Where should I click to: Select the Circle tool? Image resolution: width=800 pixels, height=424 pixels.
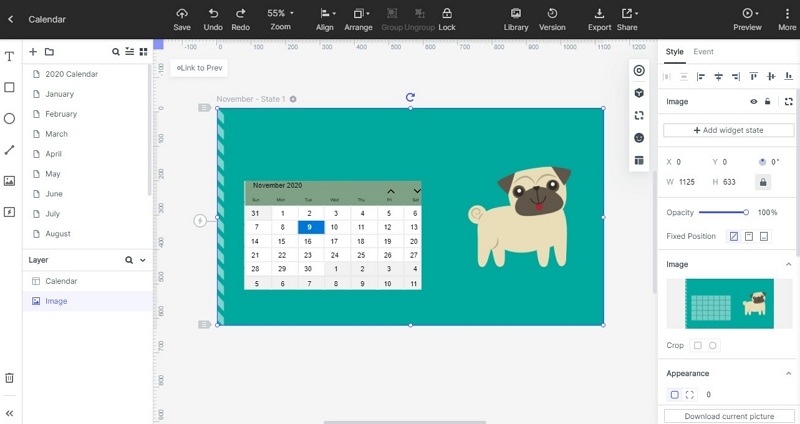point(9,118)
